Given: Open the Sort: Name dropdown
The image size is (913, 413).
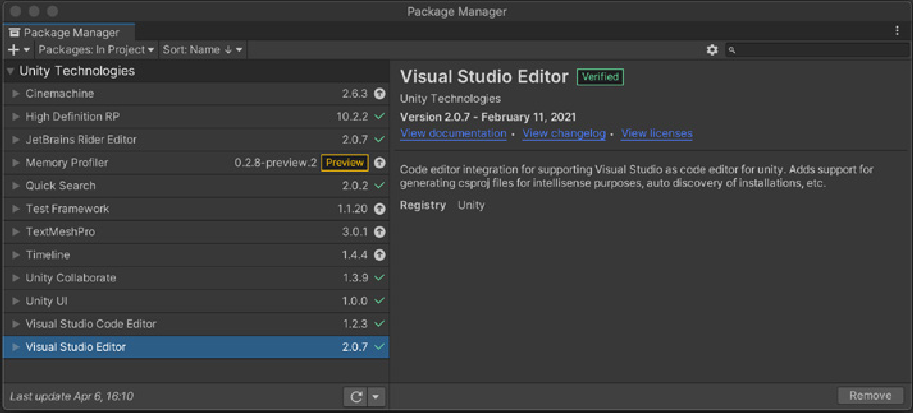Looking at the screenshot, I should coord(202,50).
